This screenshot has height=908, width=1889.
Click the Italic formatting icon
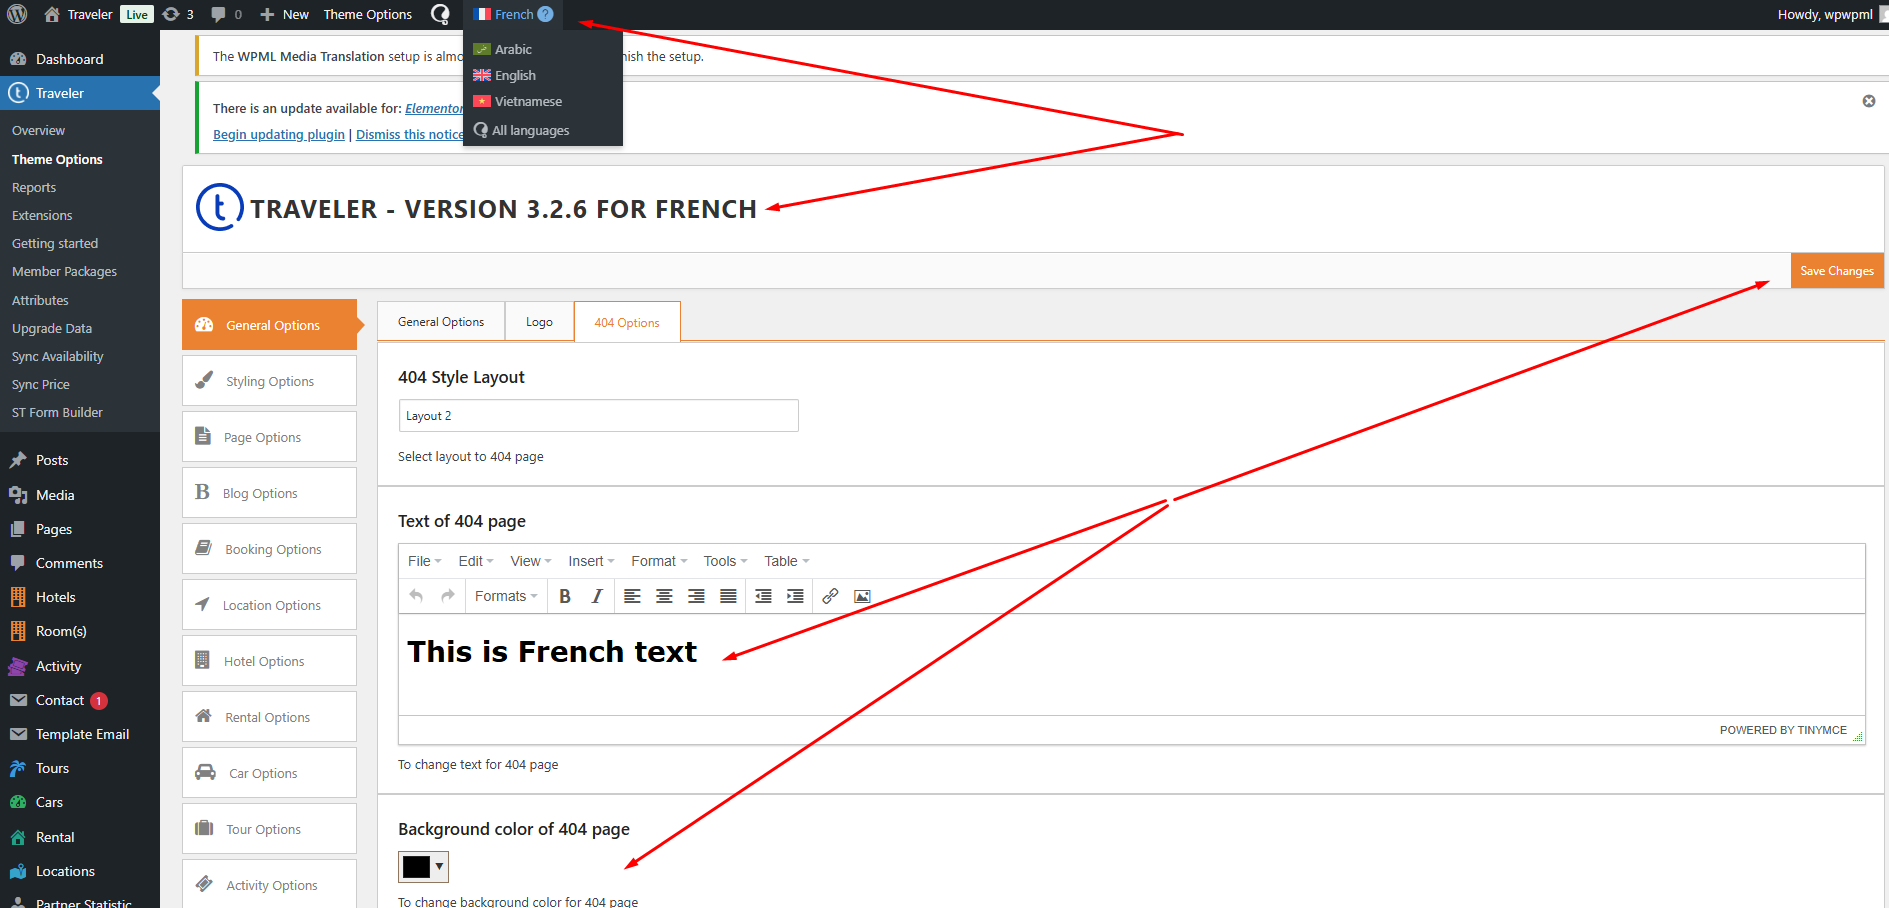pos(597,596)
